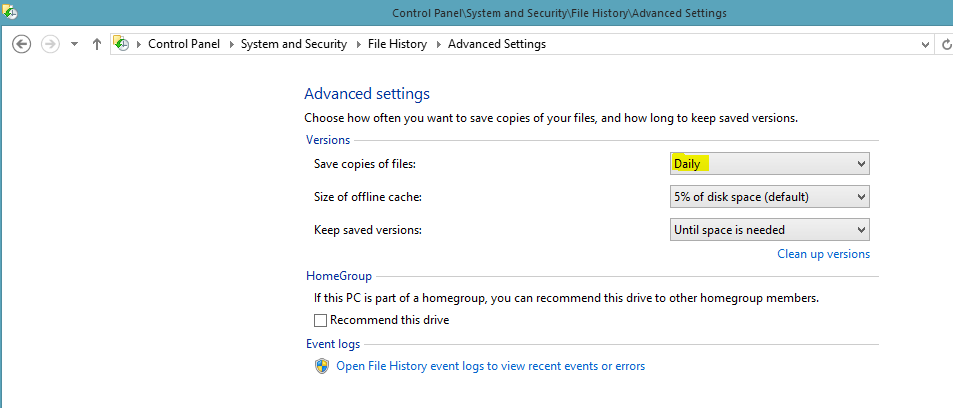Open File History event logs link
This screenshot has height=408, width=953.
490,366
